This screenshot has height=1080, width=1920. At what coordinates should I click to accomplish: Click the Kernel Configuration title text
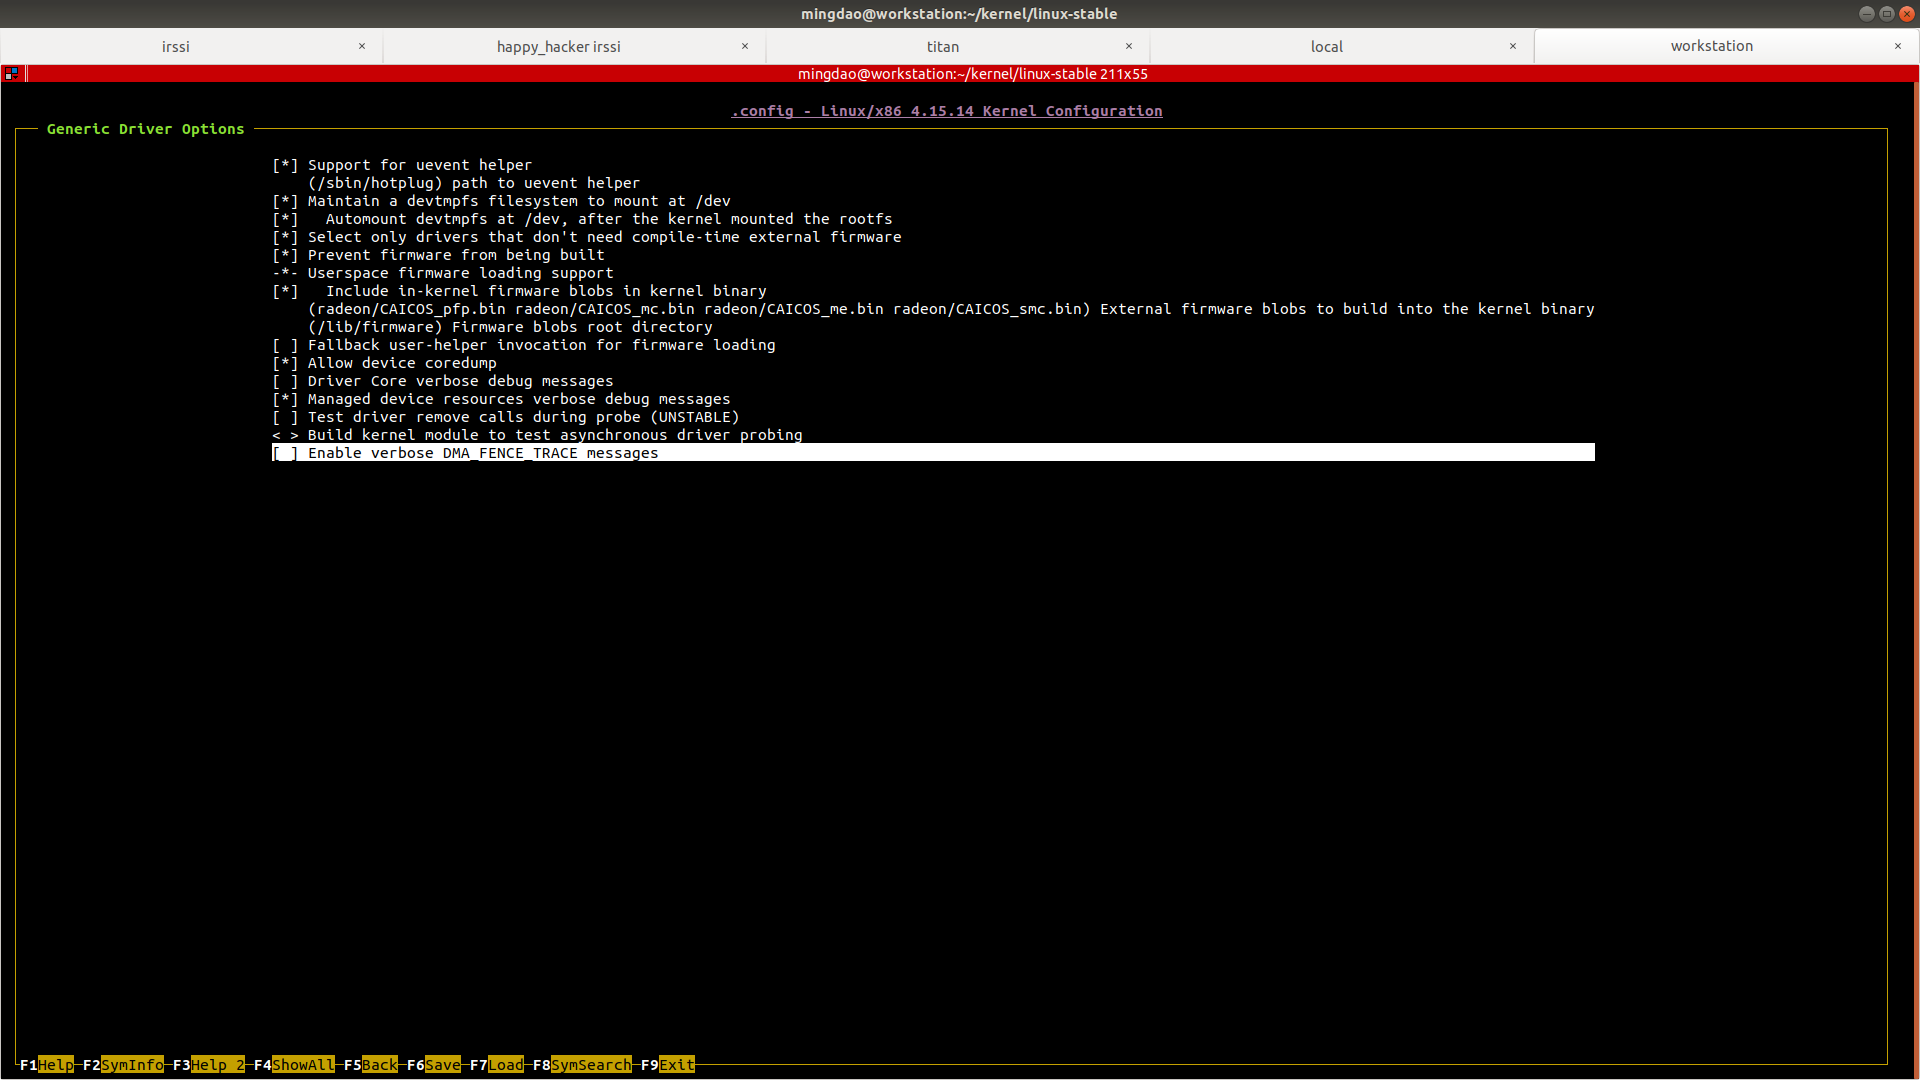point(947,111)
